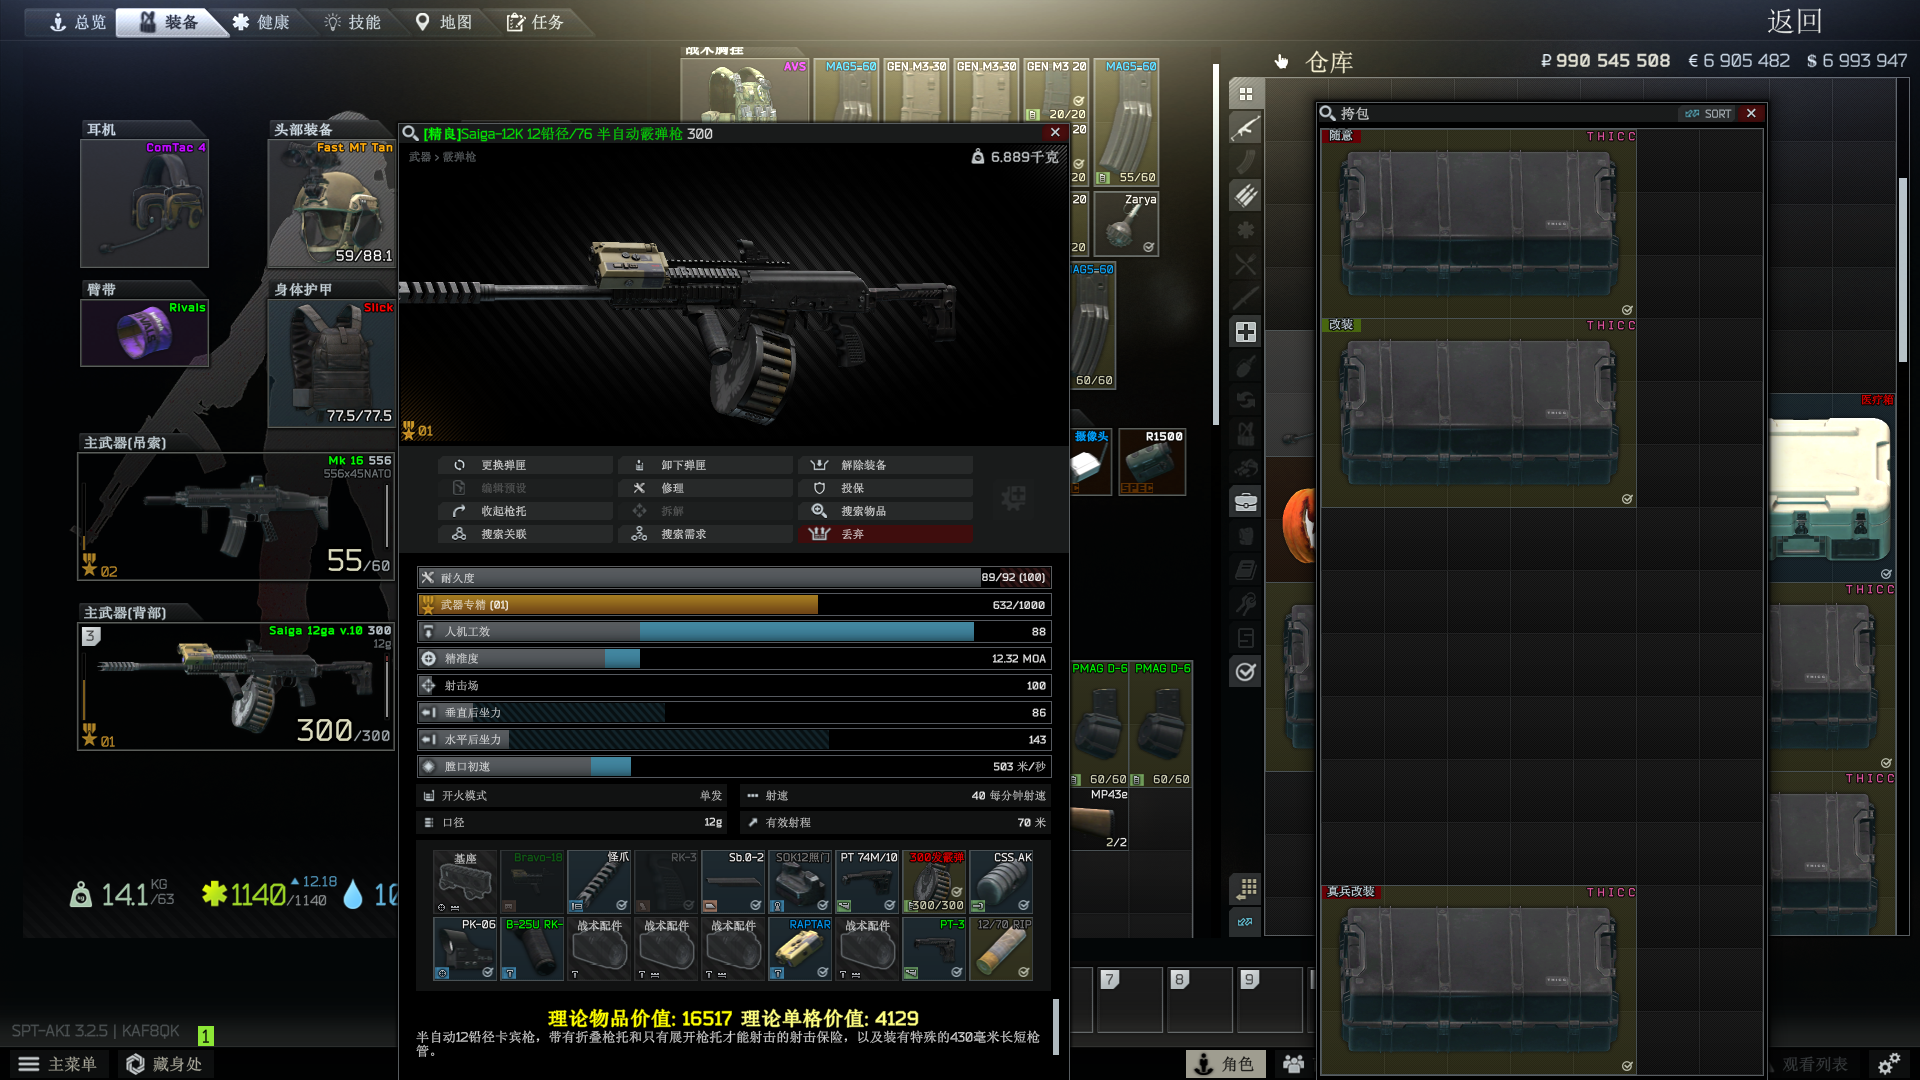Toggle chest rig filter in stash sidebar
Viewport: 1920px width, 1080px height.
point(1246,434)
